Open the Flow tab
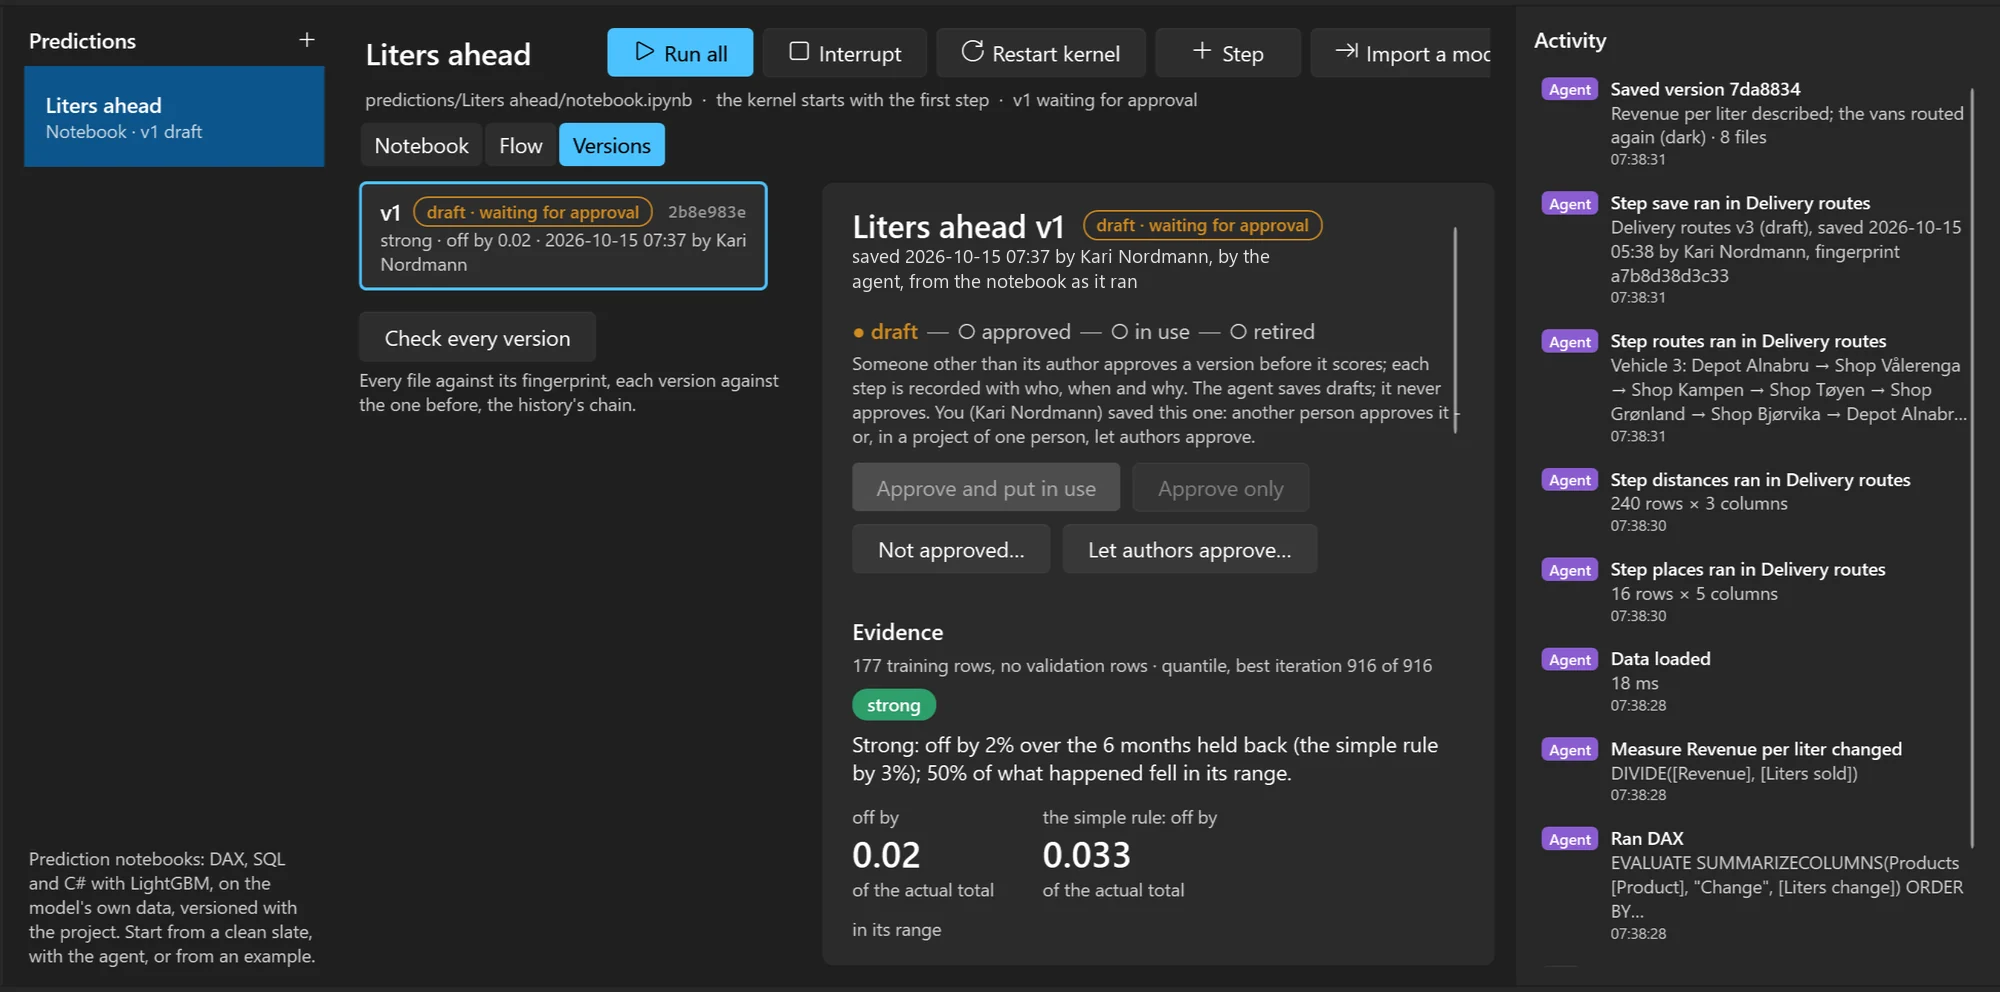This screenshot has width=2000, height=992. (520, 145)
